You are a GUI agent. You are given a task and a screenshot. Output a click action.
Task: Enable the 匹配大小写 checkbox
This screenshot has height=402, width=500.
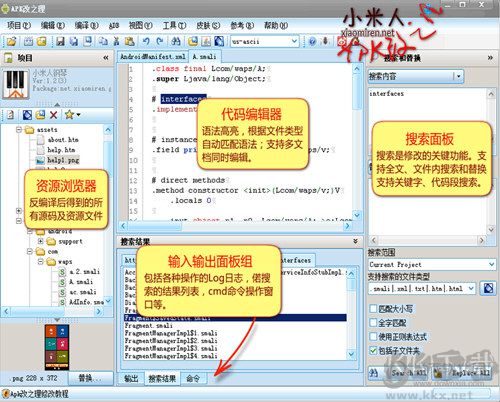[x=373, y=309]
